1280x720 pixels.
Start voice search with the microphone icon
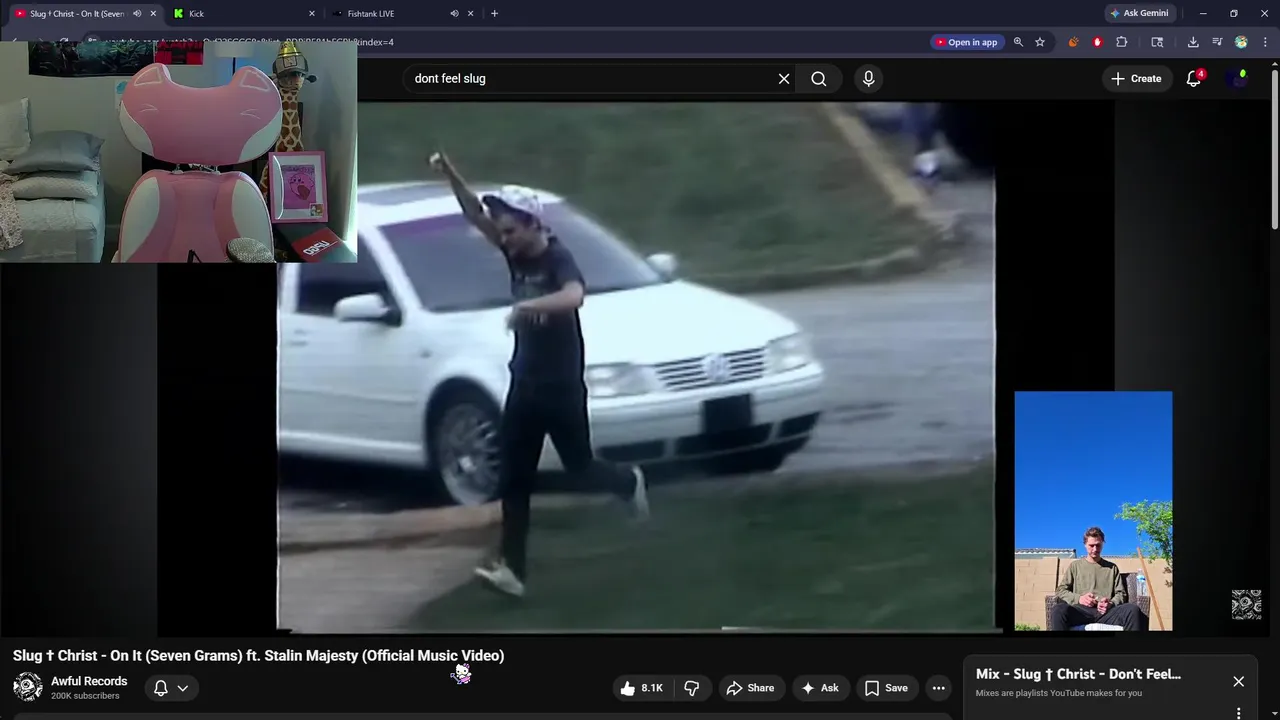[x=868, y=78]
